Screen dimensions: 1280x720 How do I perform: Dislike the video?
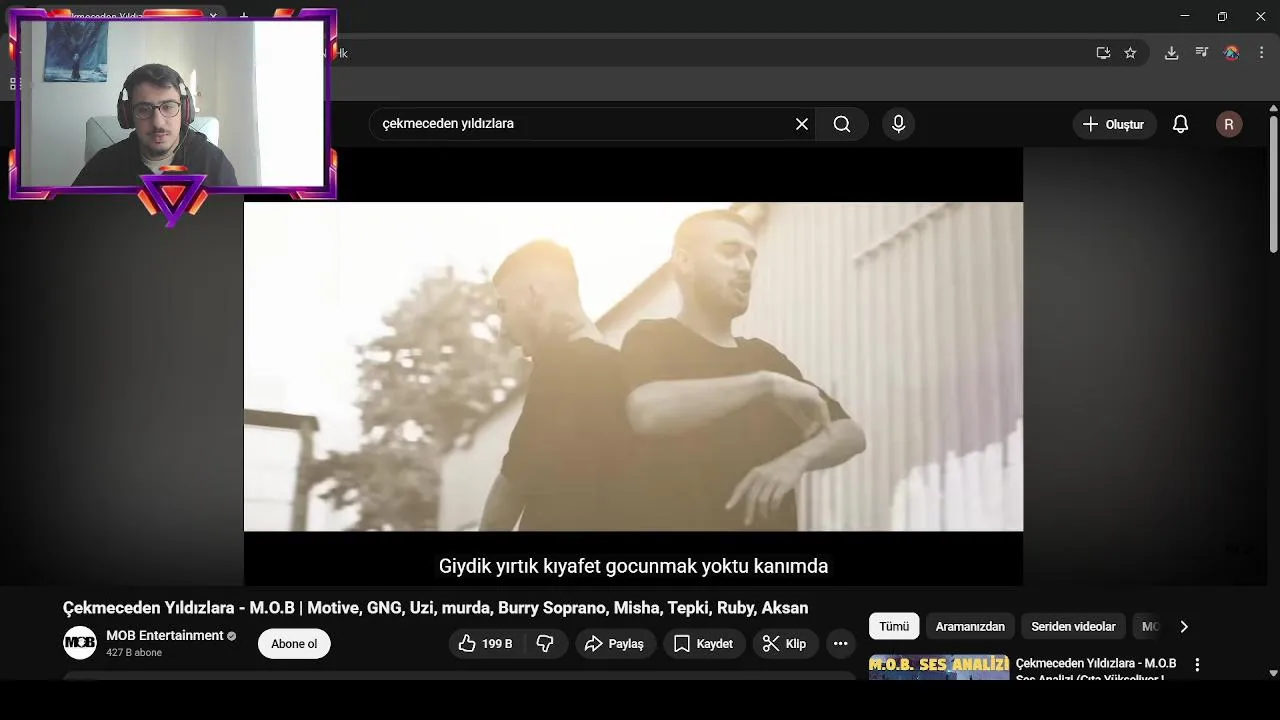[x=546, y=644]
